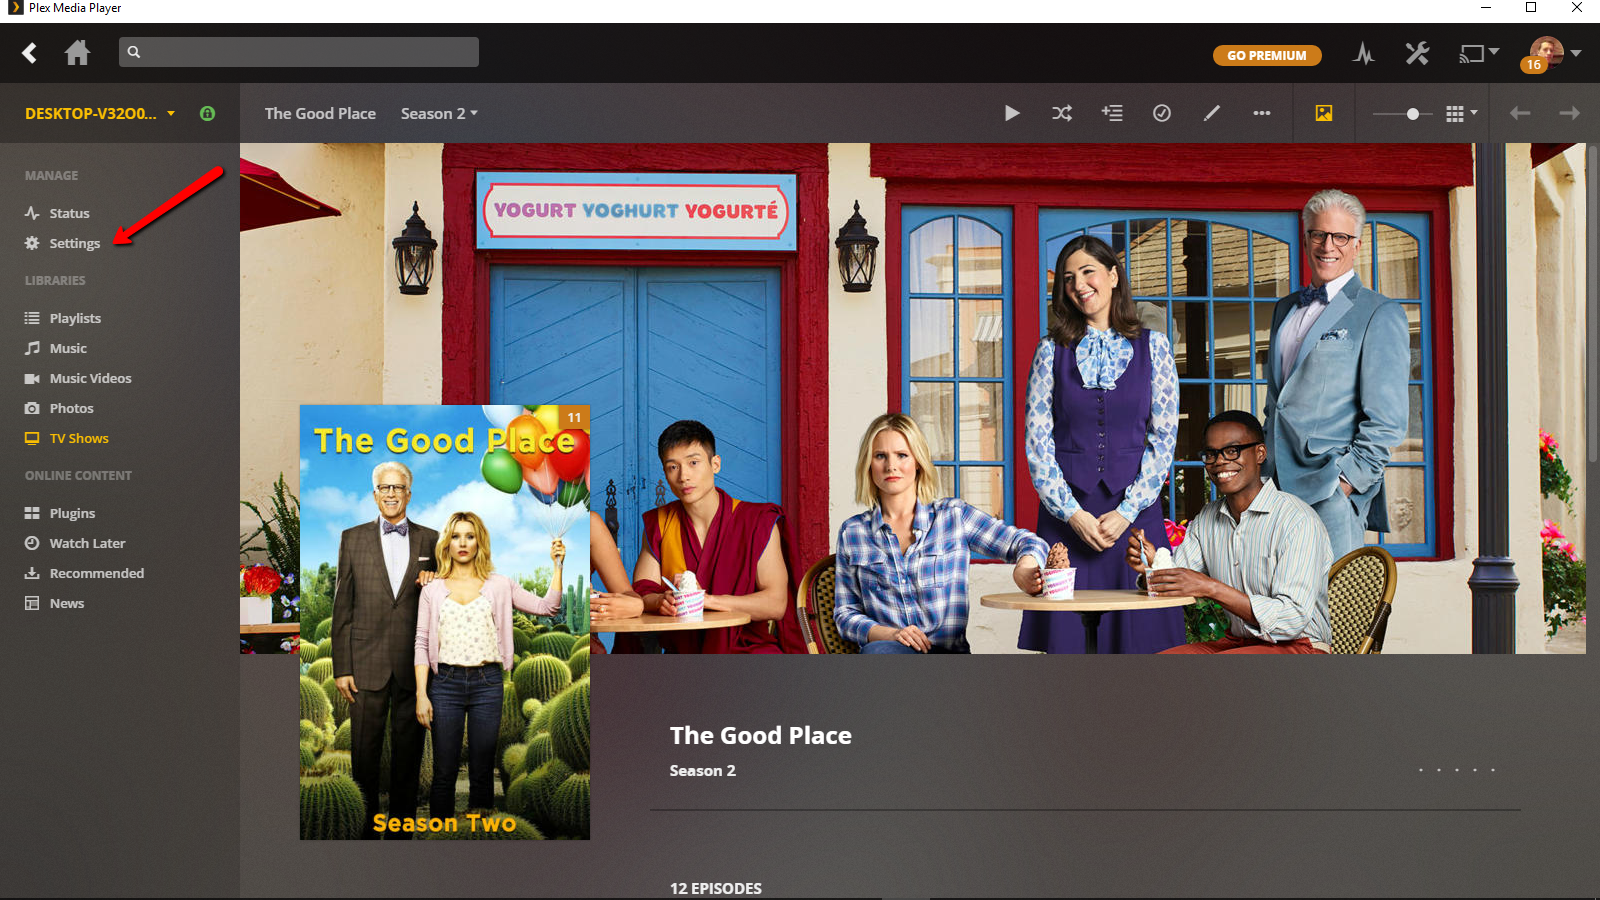This screenshot has height=900, width=1600.
Task: Open the cast player dropdown
Action: [1479, 53]
